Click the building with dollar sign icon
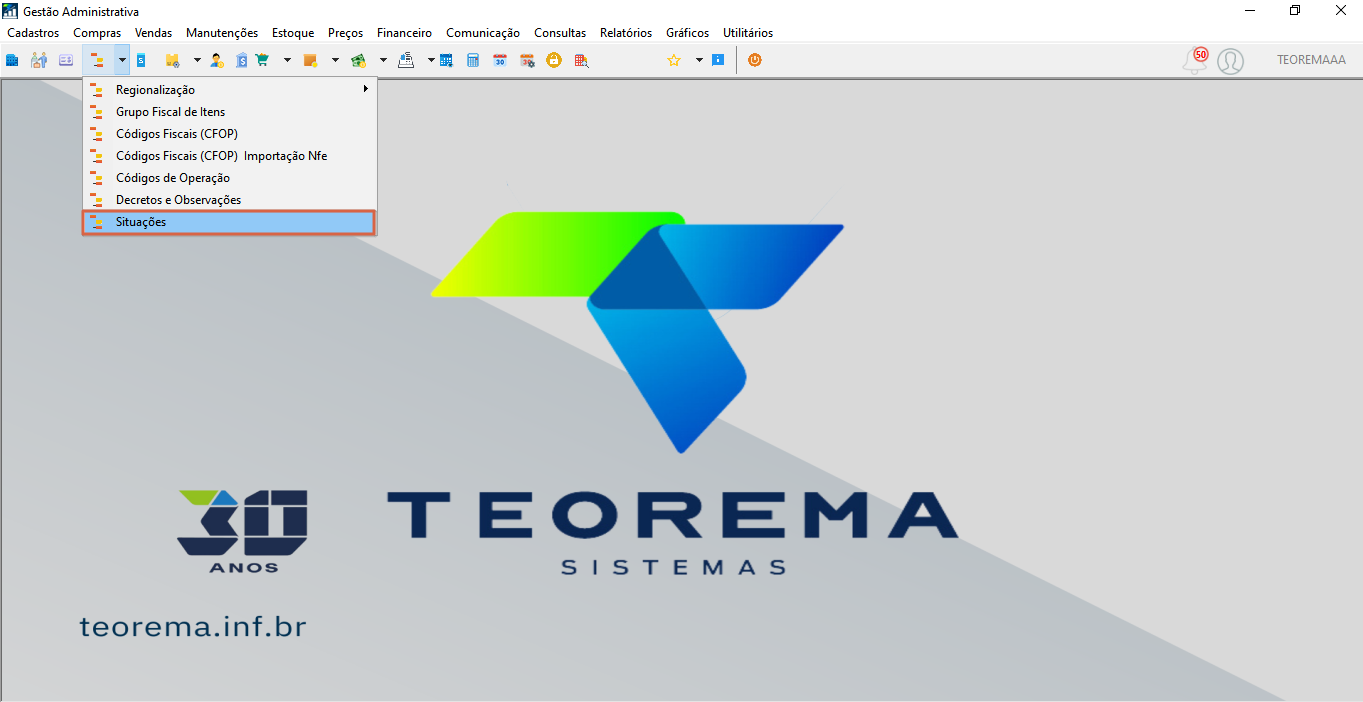 coord(242,60)
